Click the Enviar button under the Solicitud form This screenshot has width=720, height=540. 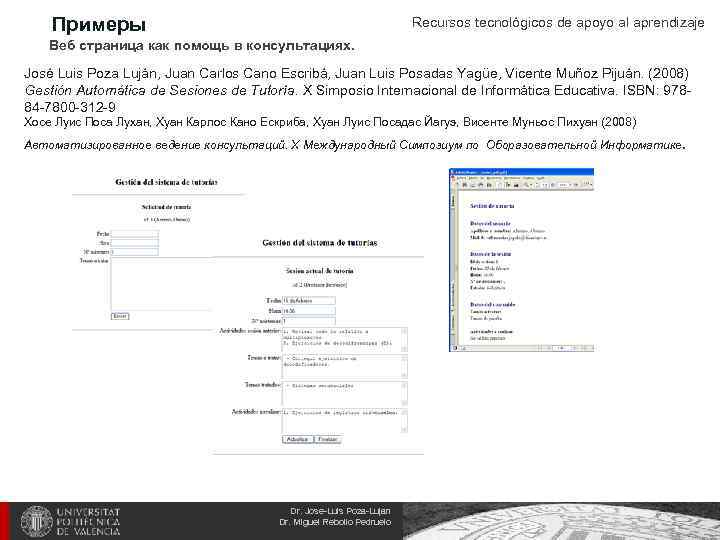(120, 316)
